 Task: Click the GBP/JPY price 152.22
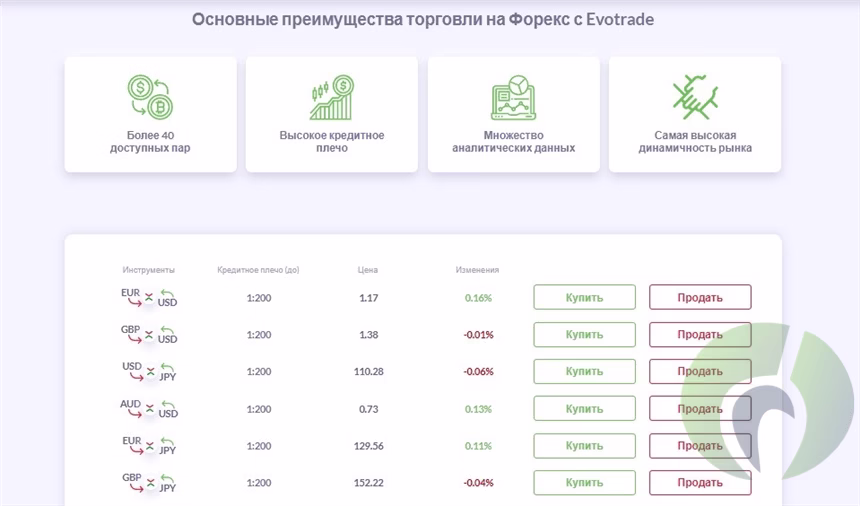pos(369,482)
